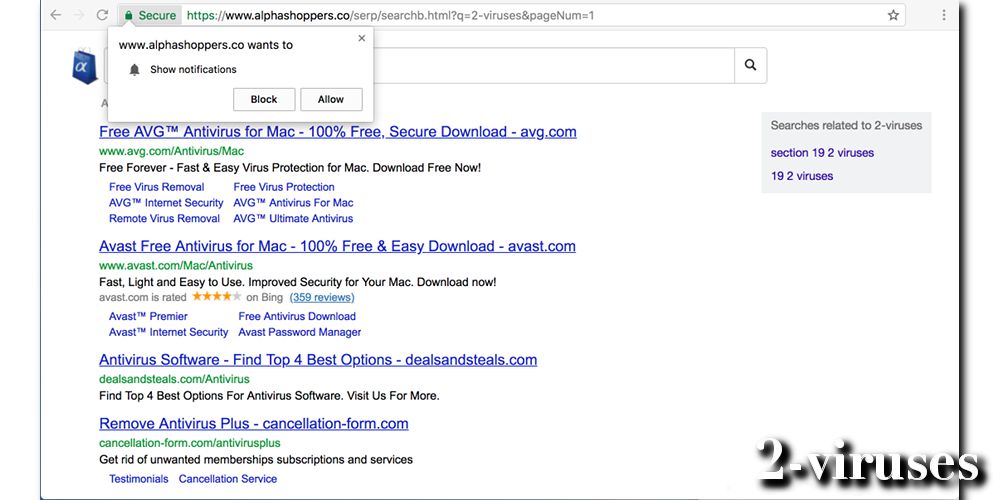This screenshot has height=500, width=1000.
Task: Open the Free Virus Protection sitelink
Action: (x=284, y=187)
